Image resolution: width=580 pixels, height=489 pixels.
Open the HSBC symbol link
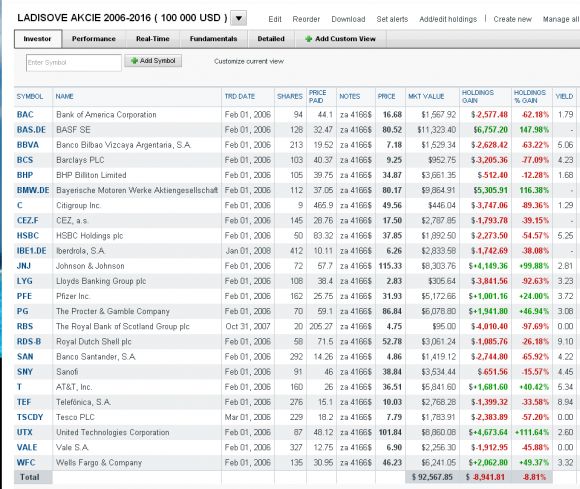point(28,236)
